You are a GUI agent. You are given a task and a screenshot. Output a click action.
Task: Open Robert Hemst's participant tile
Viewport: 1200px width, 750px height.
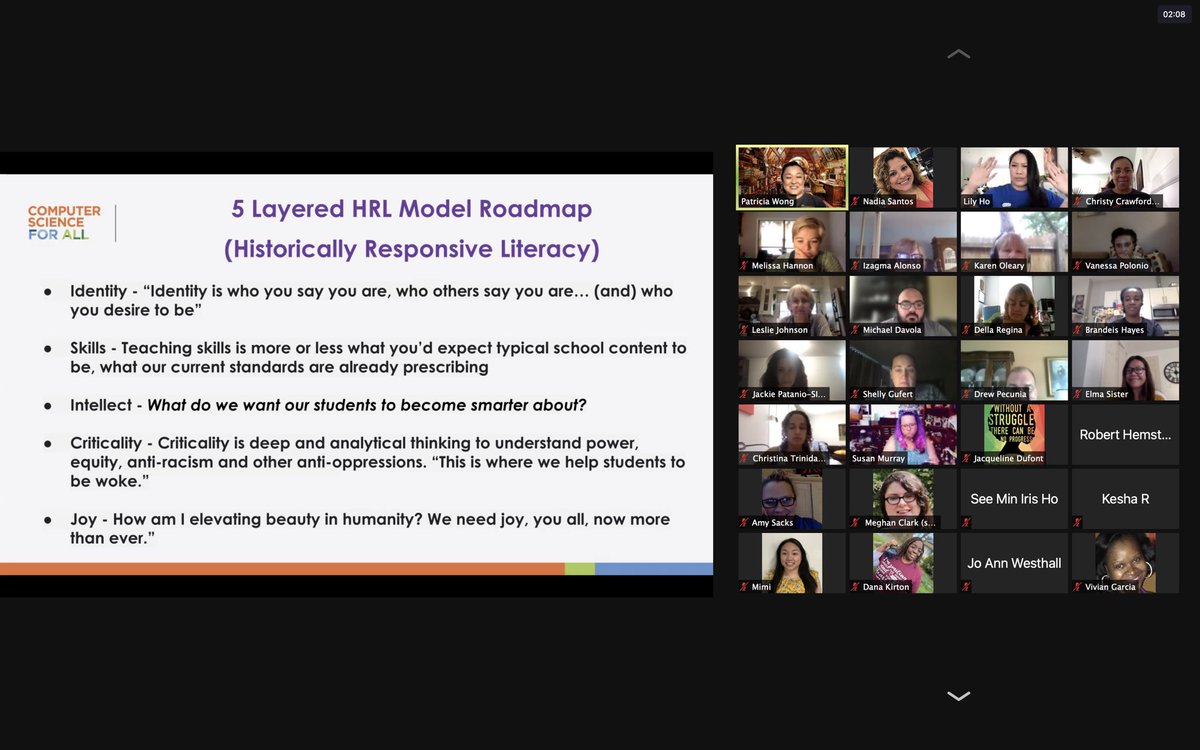pos(1125,433)
